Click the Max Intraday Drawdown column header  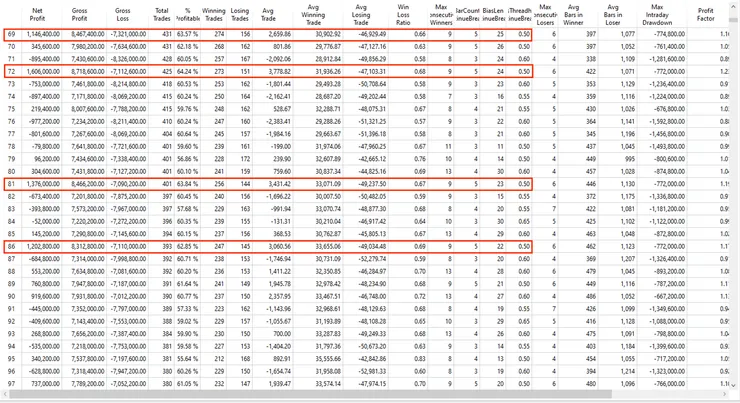(x=657, y=15)
